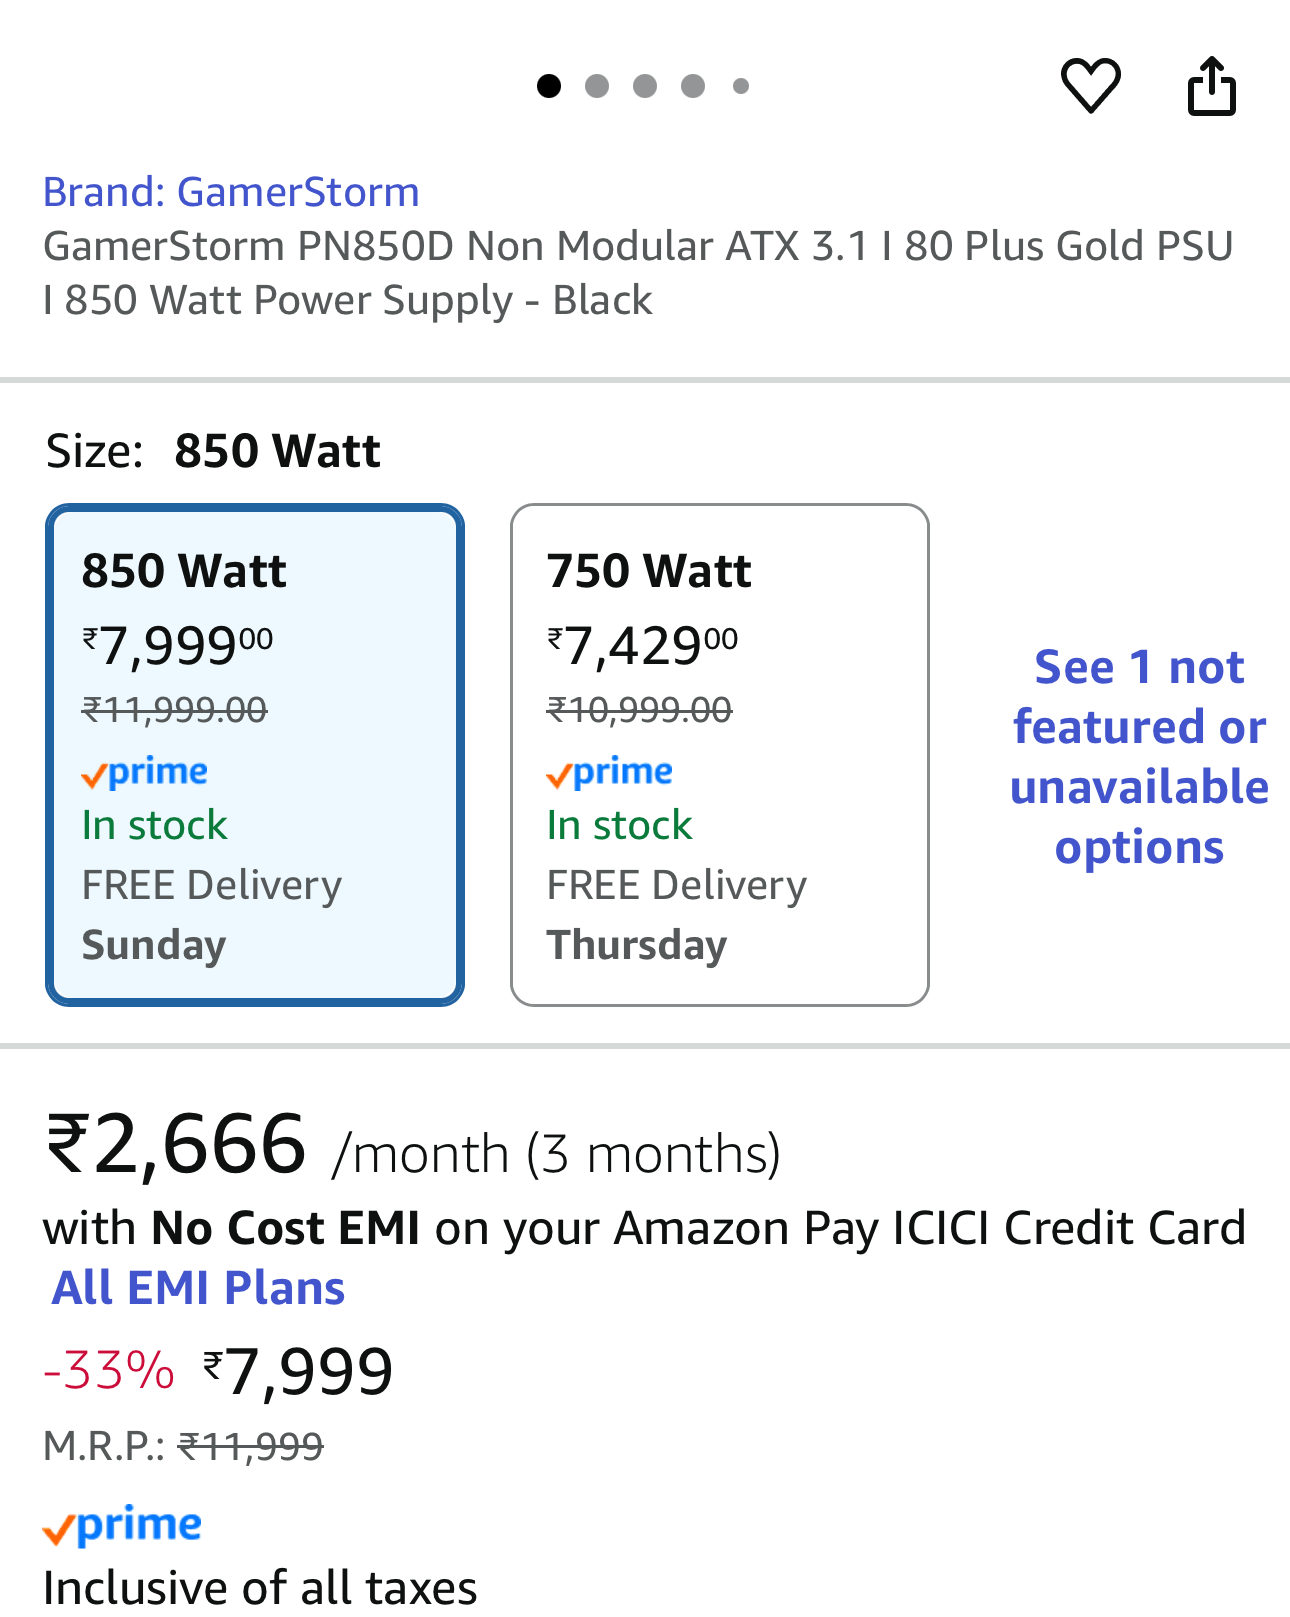The image size is (1290, 1617).
Task: Tap the prime badge above Inclusive of all taxes
Action: coord(122,1526)
